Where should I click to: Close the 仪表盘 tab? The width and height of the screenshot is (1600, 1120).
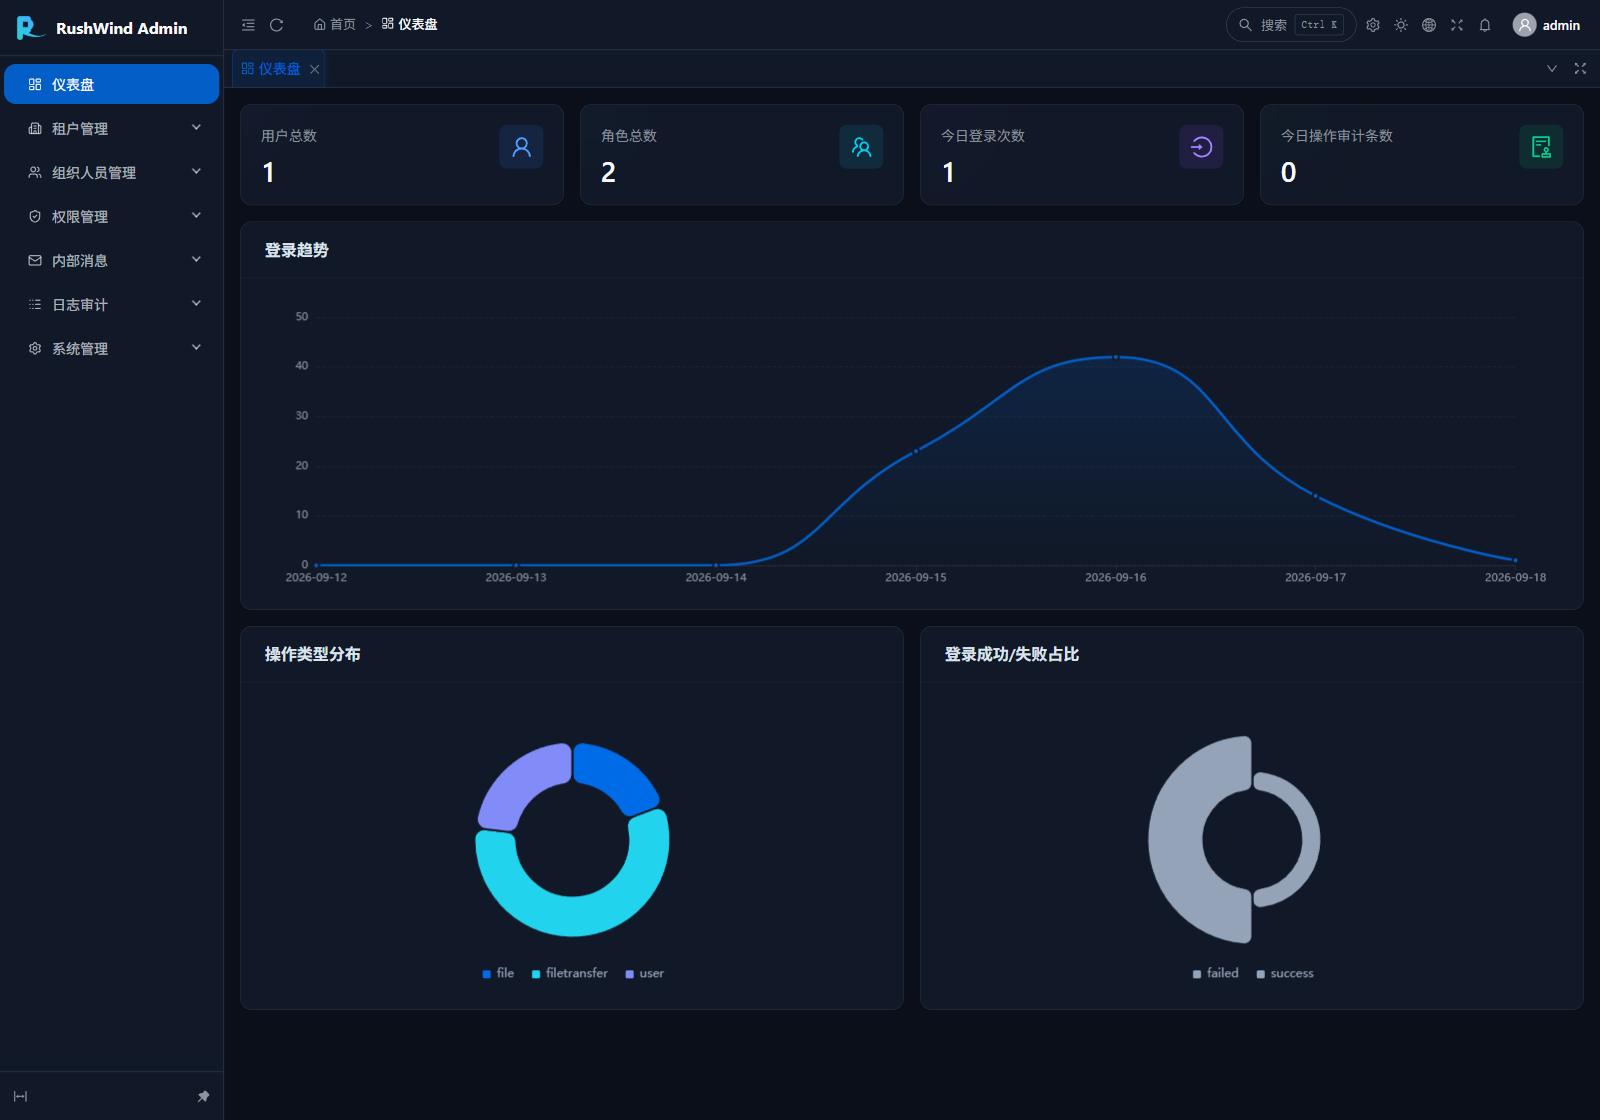(x=315, y=69)
